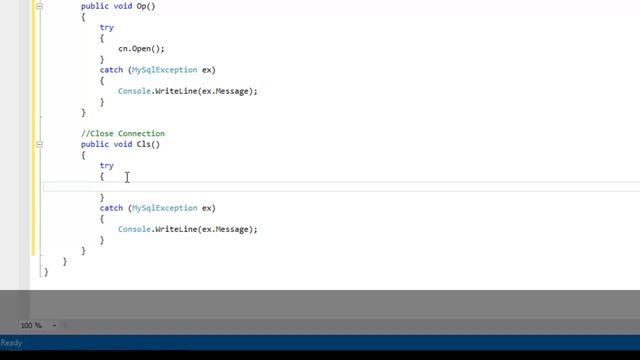Image resolution: width=640 pixels, height=360 pixels.
Task: Click the Ready status bar text
Action: point(11,343)
